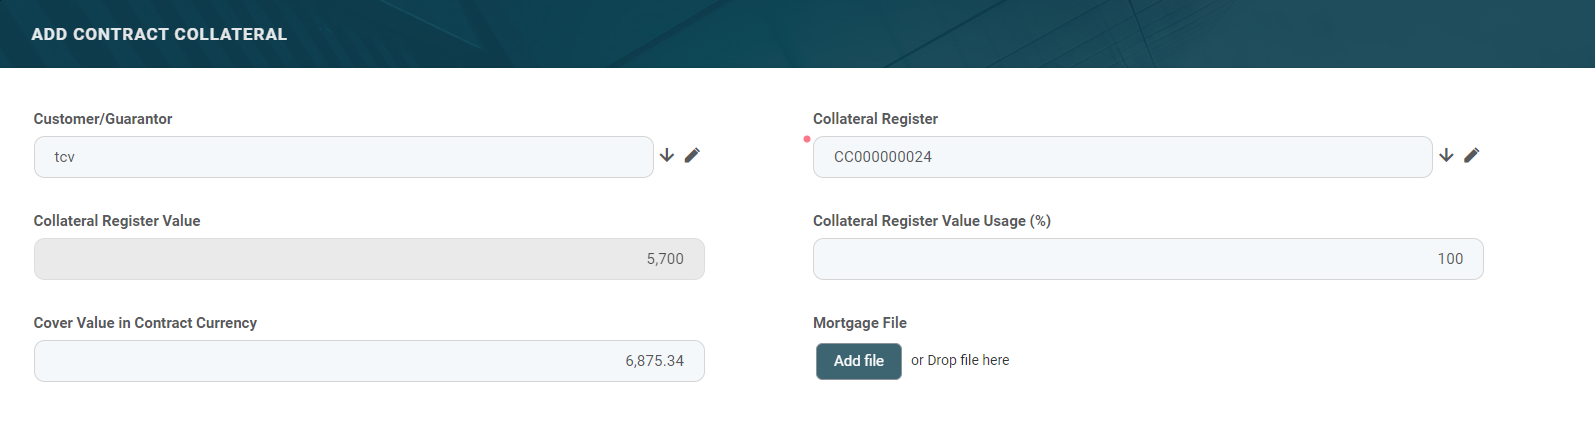
Task: Click the Collateral Register Value label
Action: coord(117,221)
